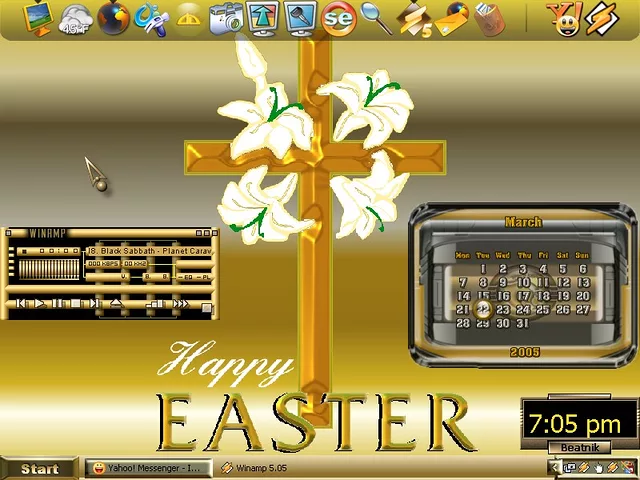The image size is (640, 480).
Task: Click Winamp balance slider marked B.
Action: point(156,277)
